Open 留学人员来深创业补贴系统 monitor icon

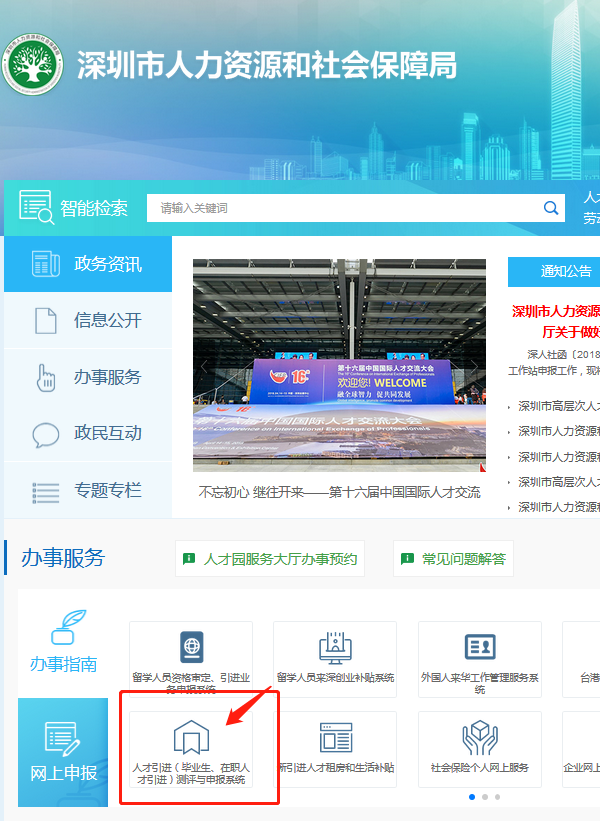coord(336,648)
